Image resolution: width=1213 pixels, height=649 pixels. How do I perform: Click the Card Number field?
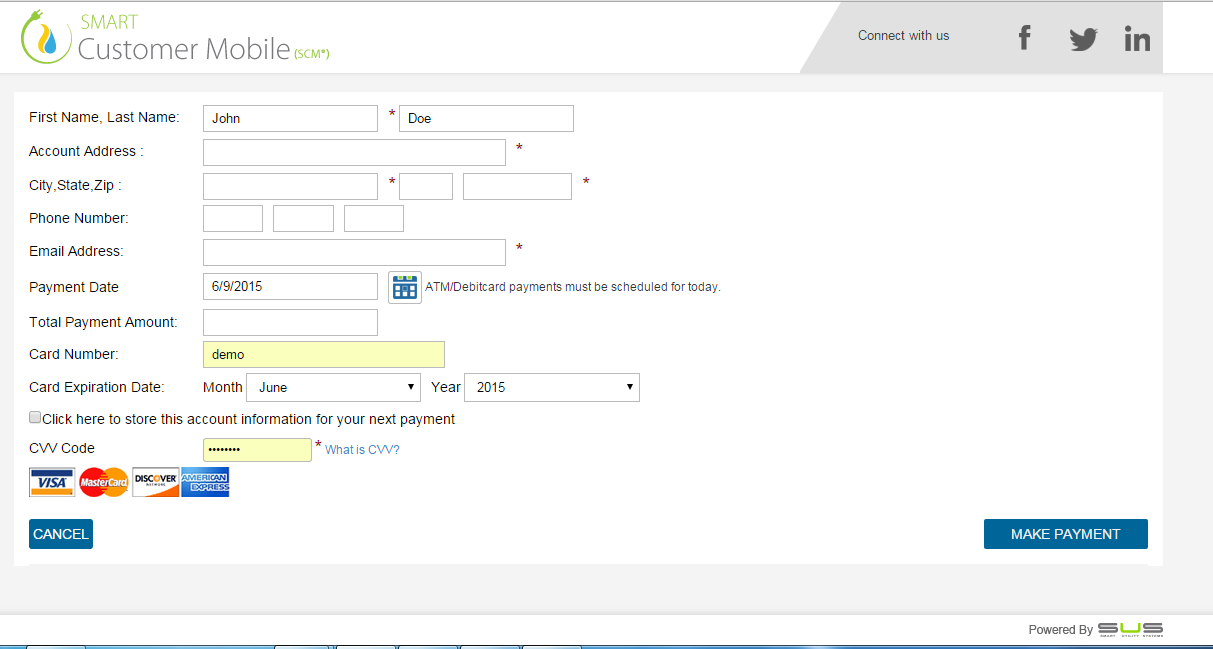tap(323, 354)
